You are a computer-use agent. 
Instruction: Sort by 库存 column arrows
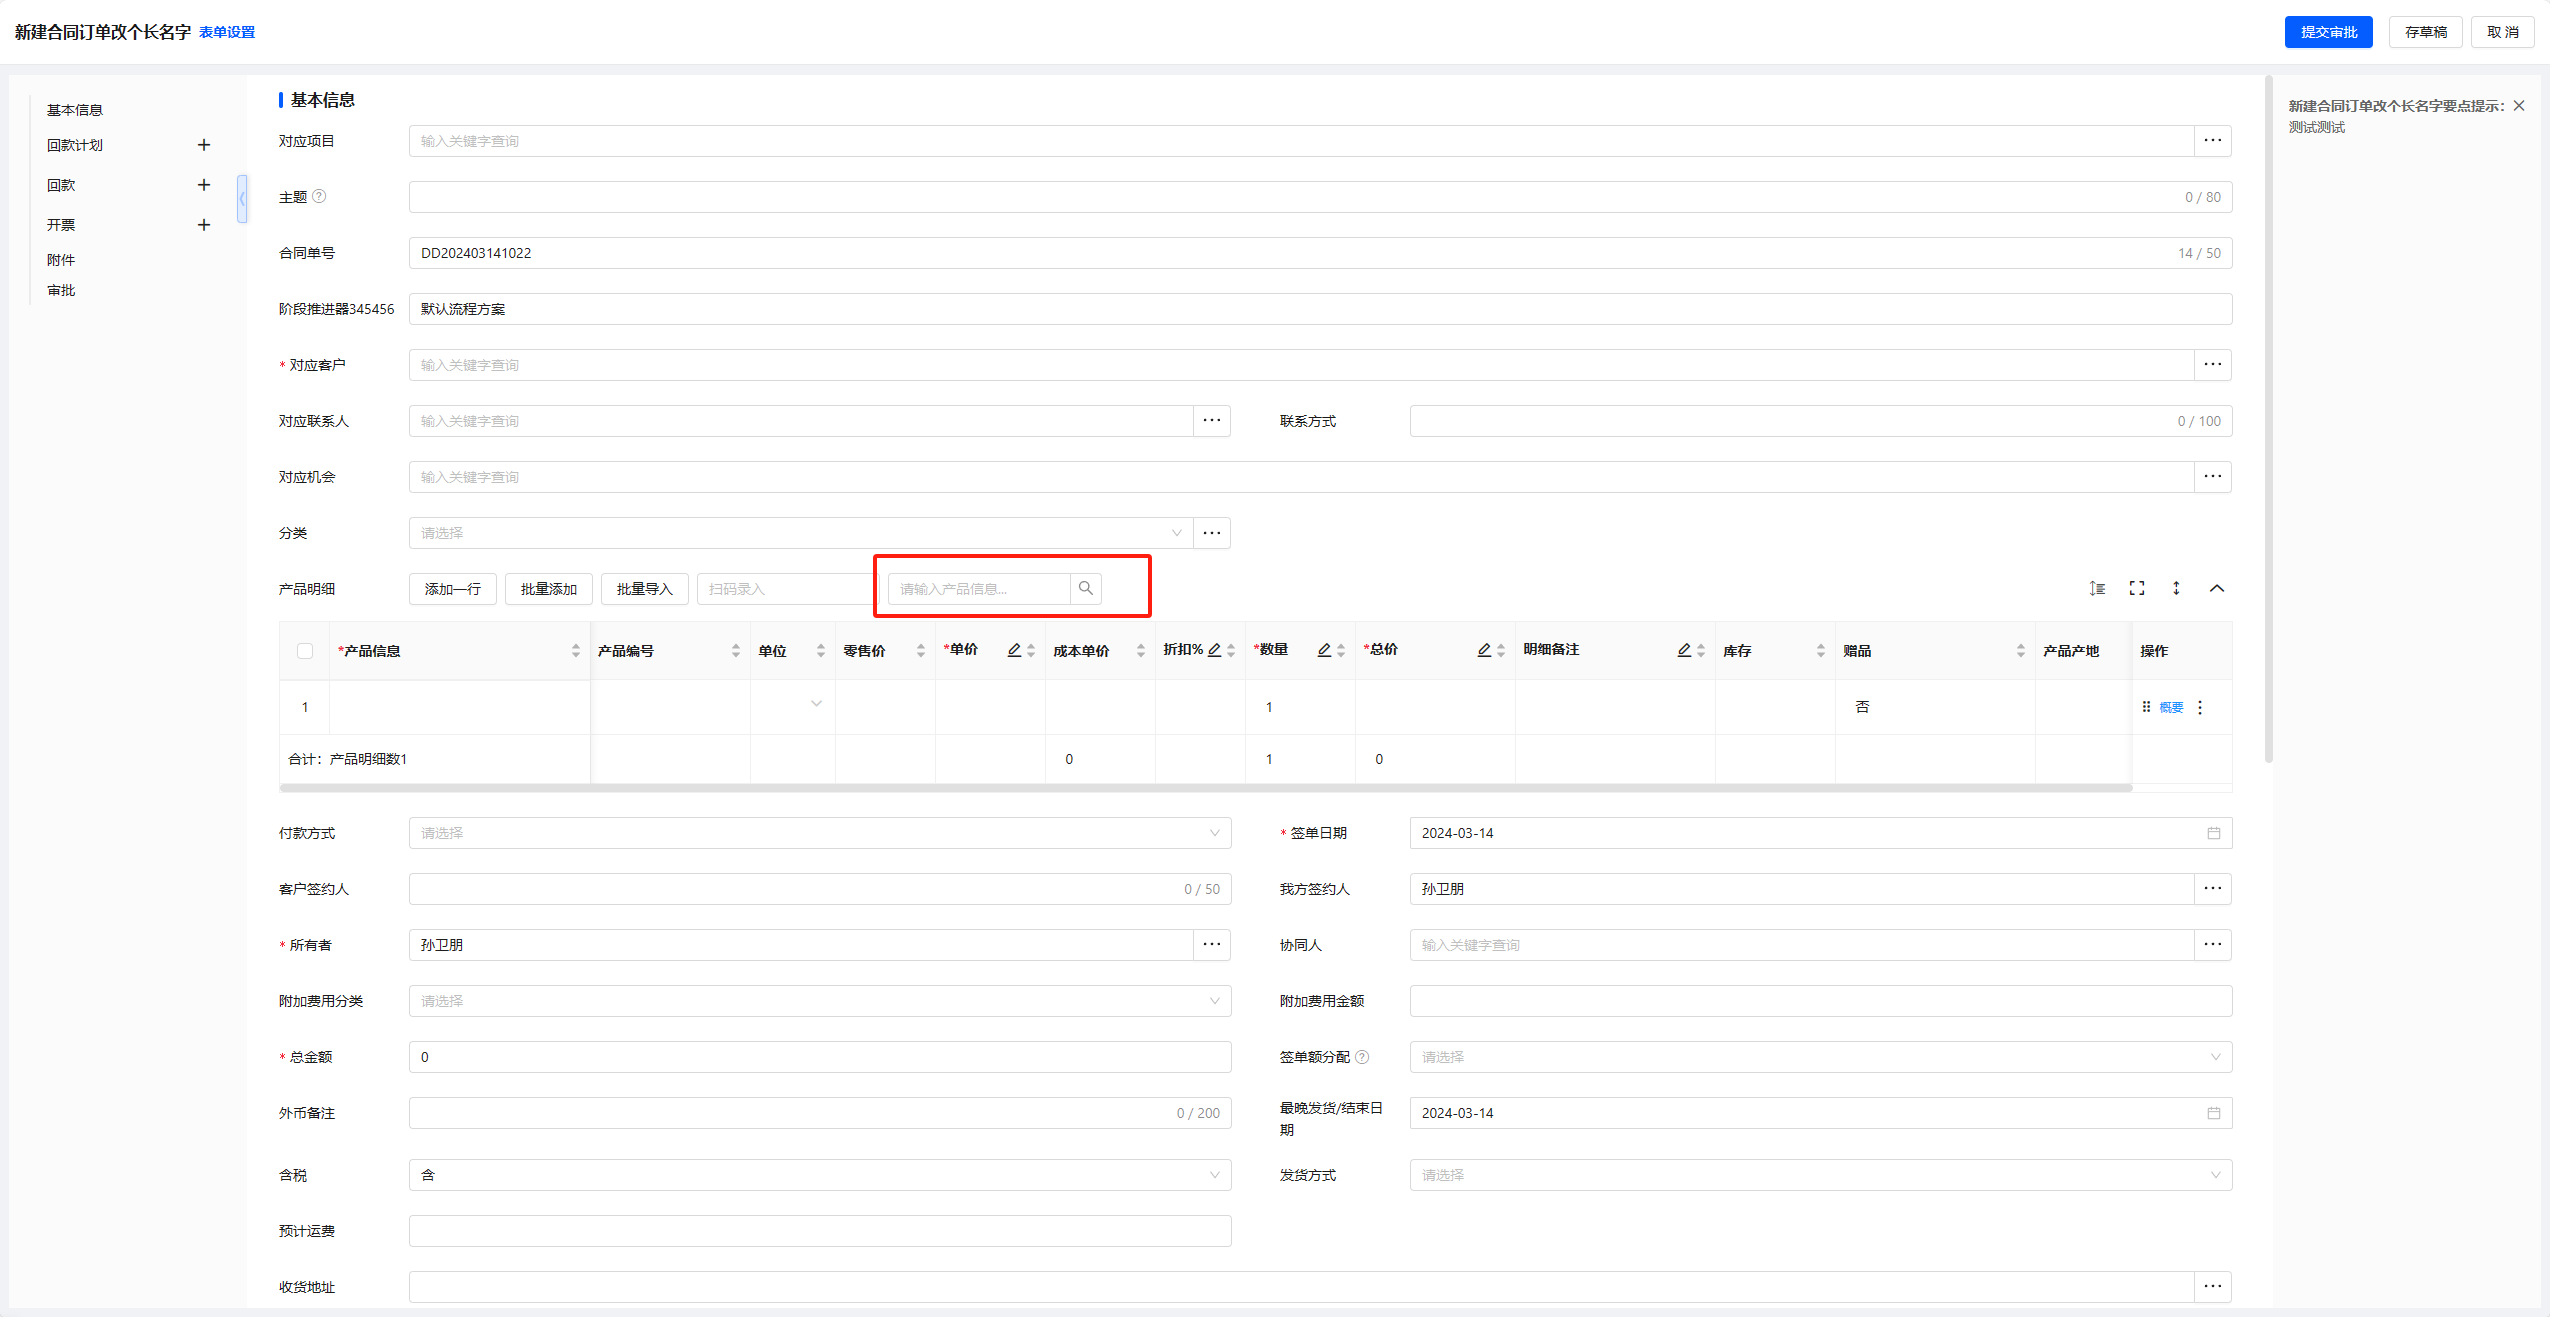pyautogui.click(x=1820, y=651)
